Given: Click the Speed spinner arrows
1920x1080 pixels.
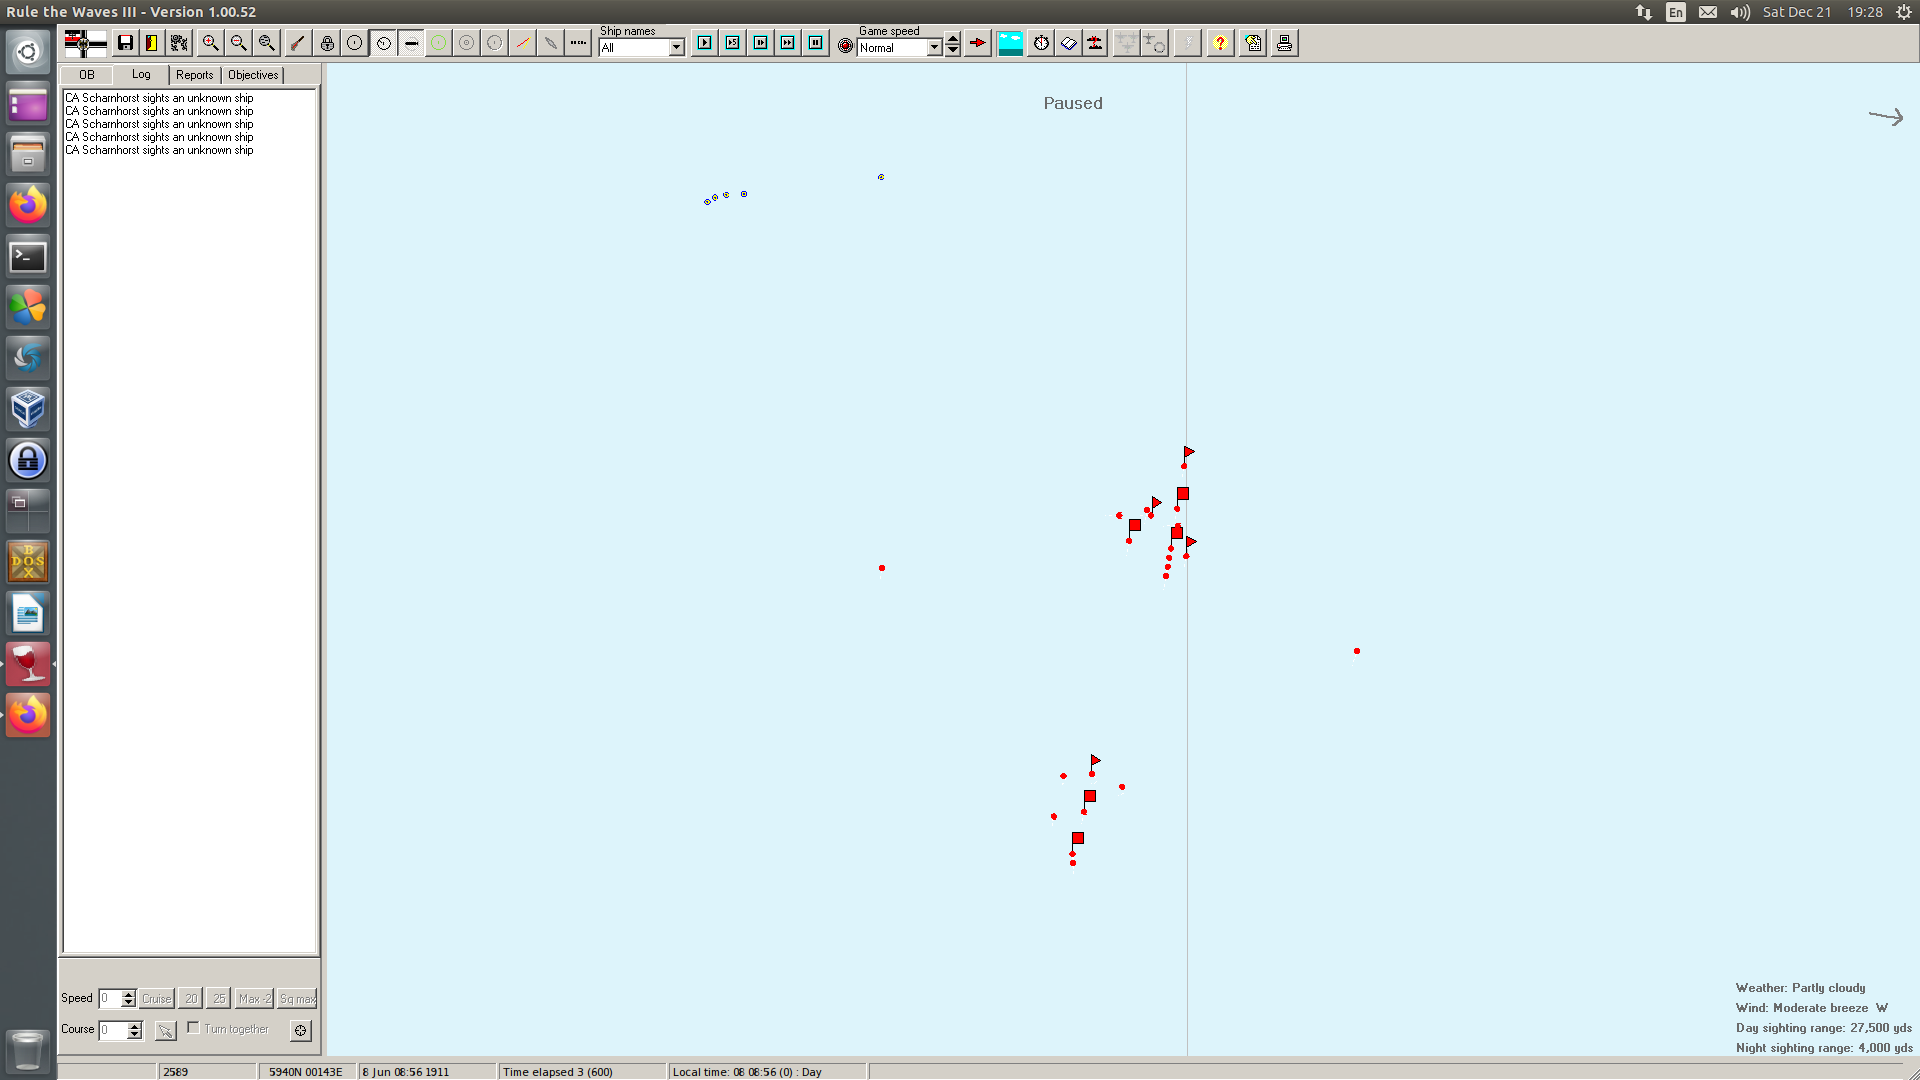Looking at the screenshot, I should tap(128, 998).
